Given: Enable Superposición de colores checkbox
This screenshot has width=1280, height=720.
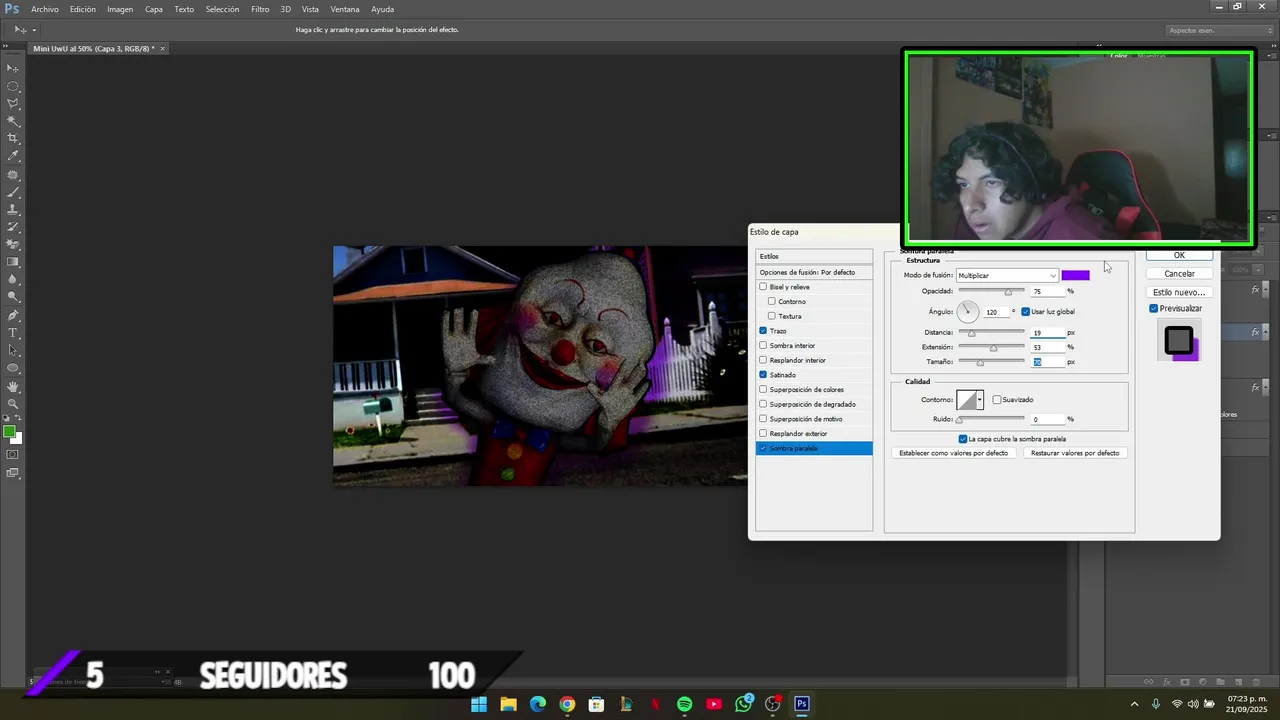Looking at the screenshot, I should 763,389.
